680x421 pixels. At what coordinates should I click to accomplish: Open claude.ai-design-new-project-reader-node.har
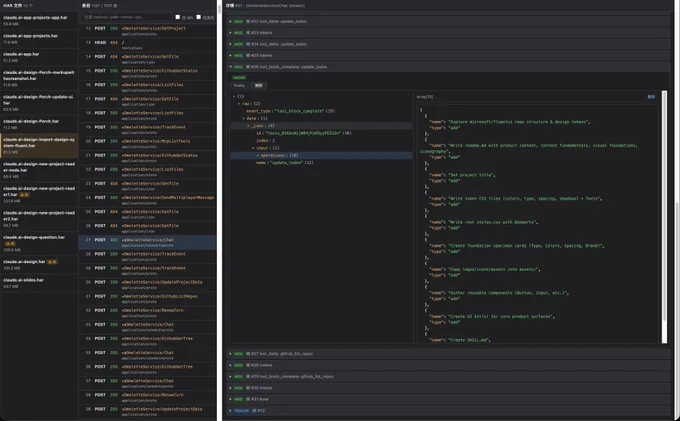pyautogui.click(x=39, y=170)
